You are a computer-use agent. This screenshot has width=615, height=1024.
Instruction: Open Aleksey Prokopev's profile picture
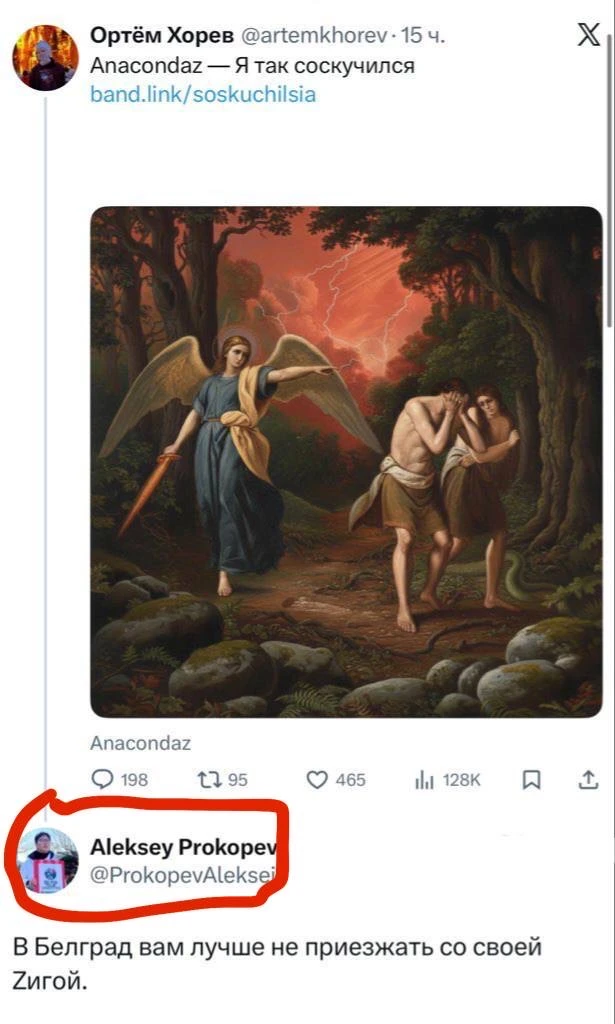(48, 859)
